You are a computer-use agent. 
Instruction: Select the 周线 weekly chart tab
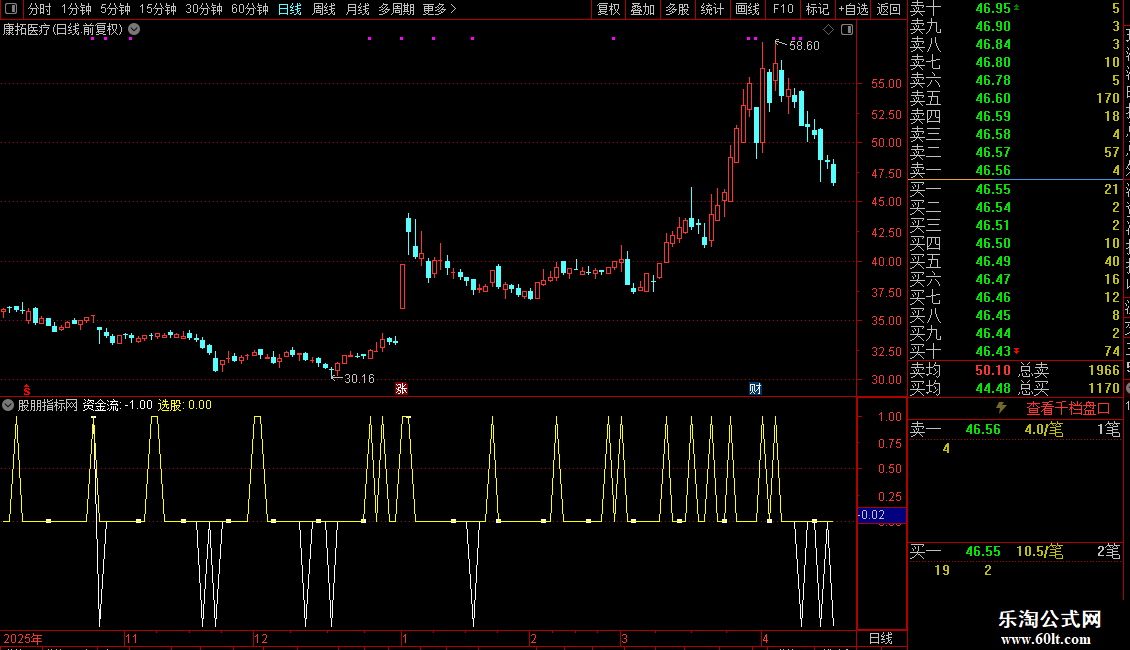(324, 9)
